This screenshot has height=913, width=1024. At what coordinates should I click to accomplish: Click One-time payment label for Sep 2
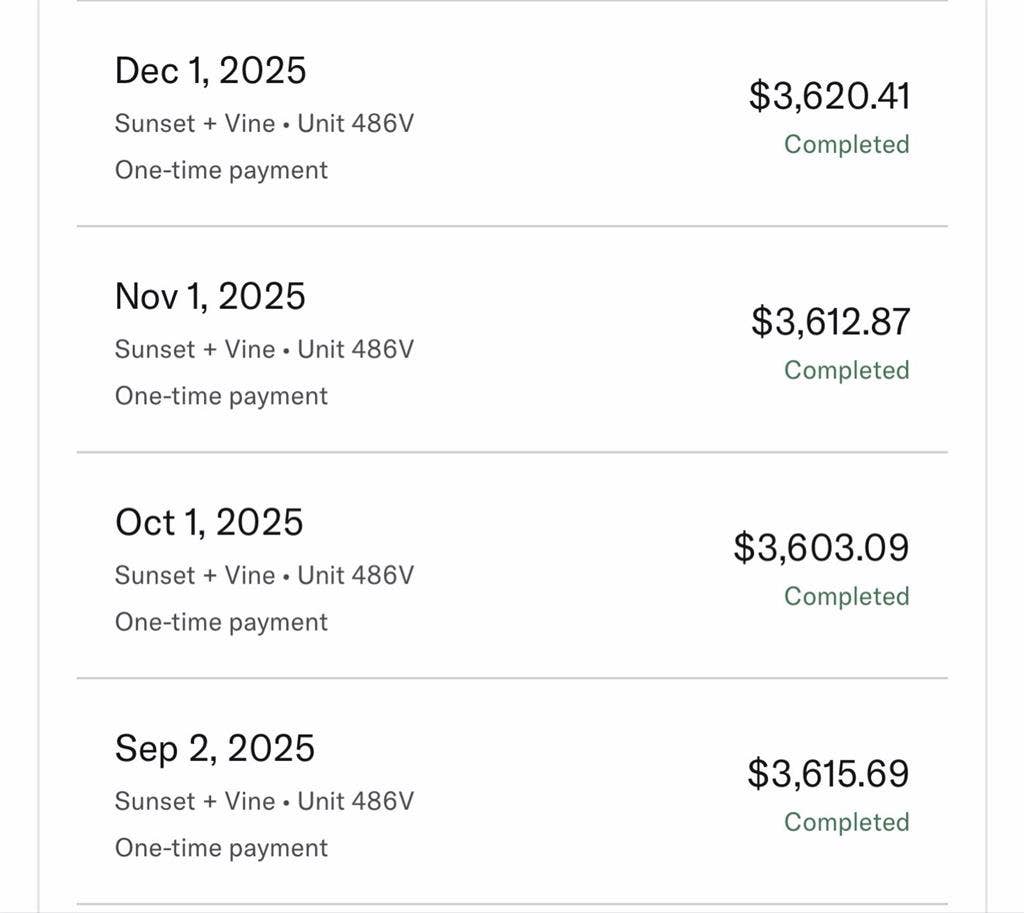coord(221,848)
